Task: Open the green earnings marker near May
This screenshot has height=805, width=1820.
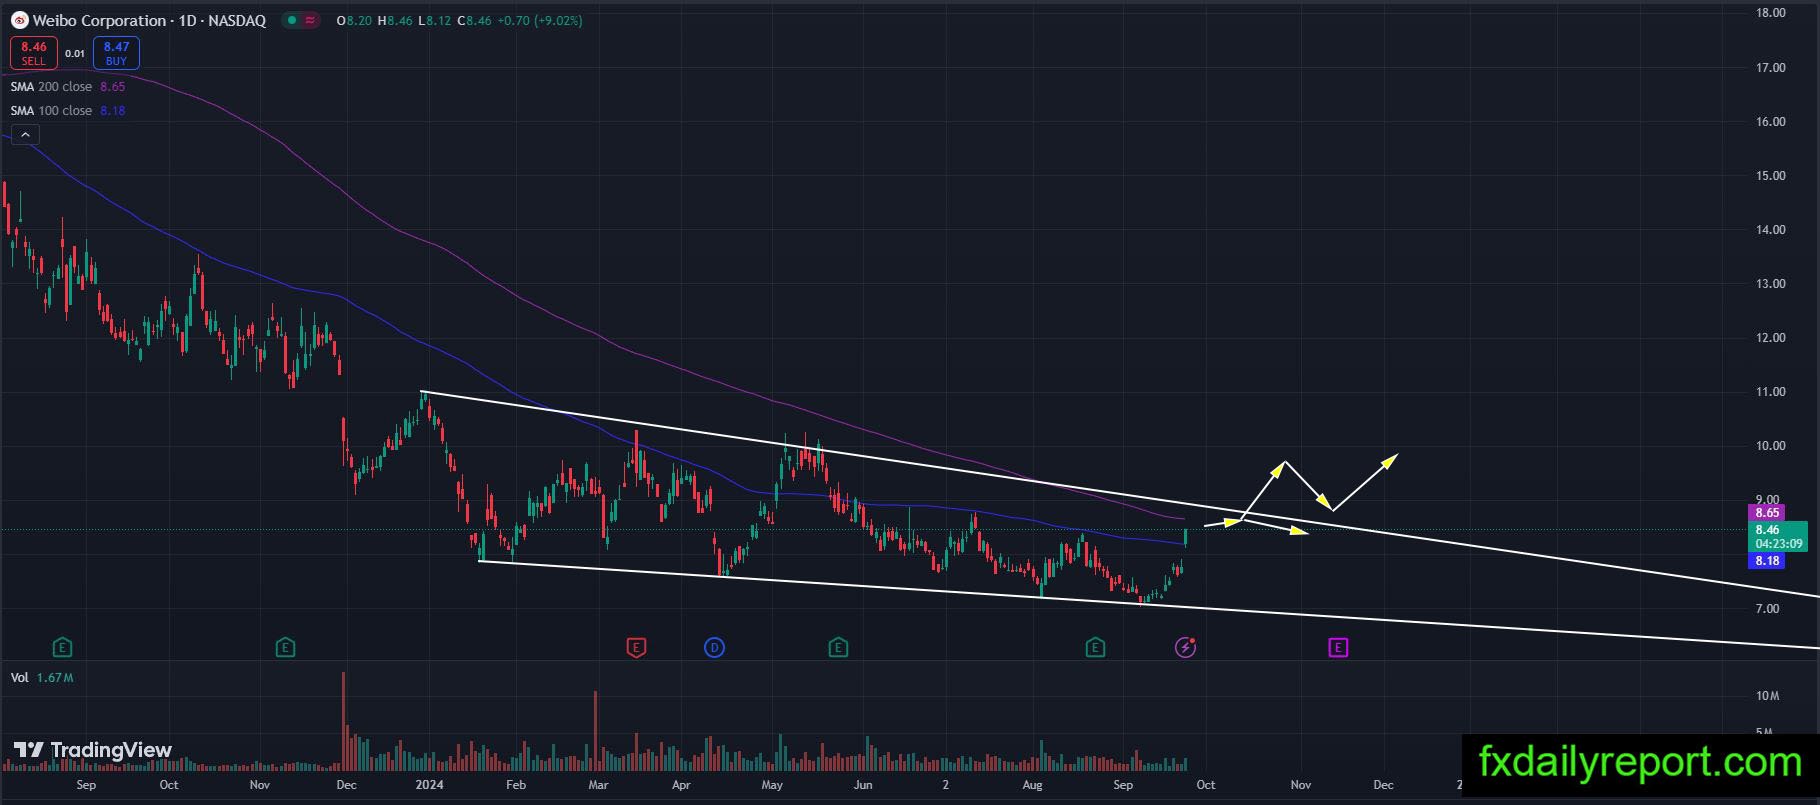Action: [838, 648]
